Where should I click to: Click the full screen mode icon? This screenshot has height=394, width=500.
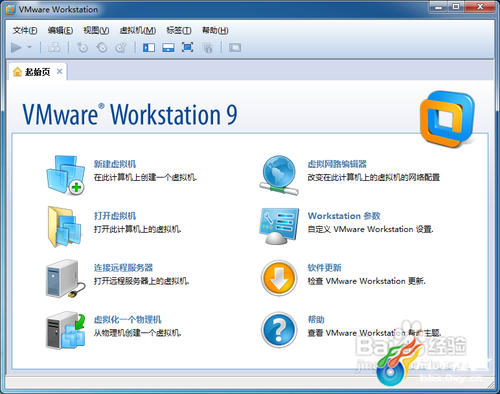[x=187, y=47]
